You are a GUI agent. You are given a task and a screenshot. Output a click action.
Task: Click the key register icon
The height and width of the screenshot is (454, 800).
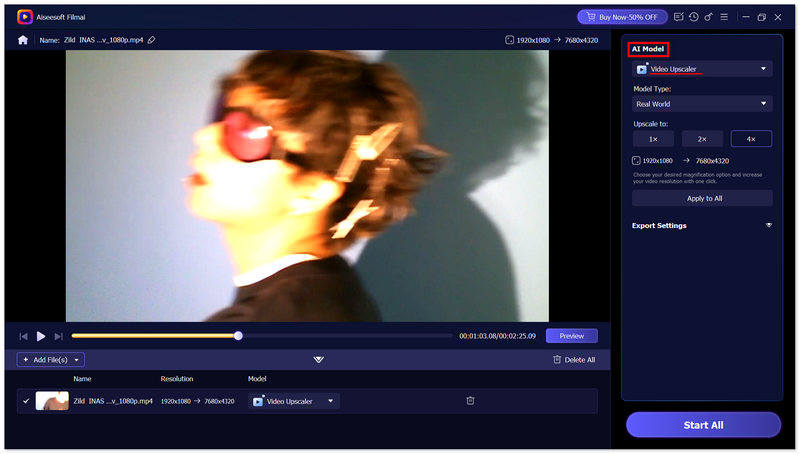click(x=709, y=17)
